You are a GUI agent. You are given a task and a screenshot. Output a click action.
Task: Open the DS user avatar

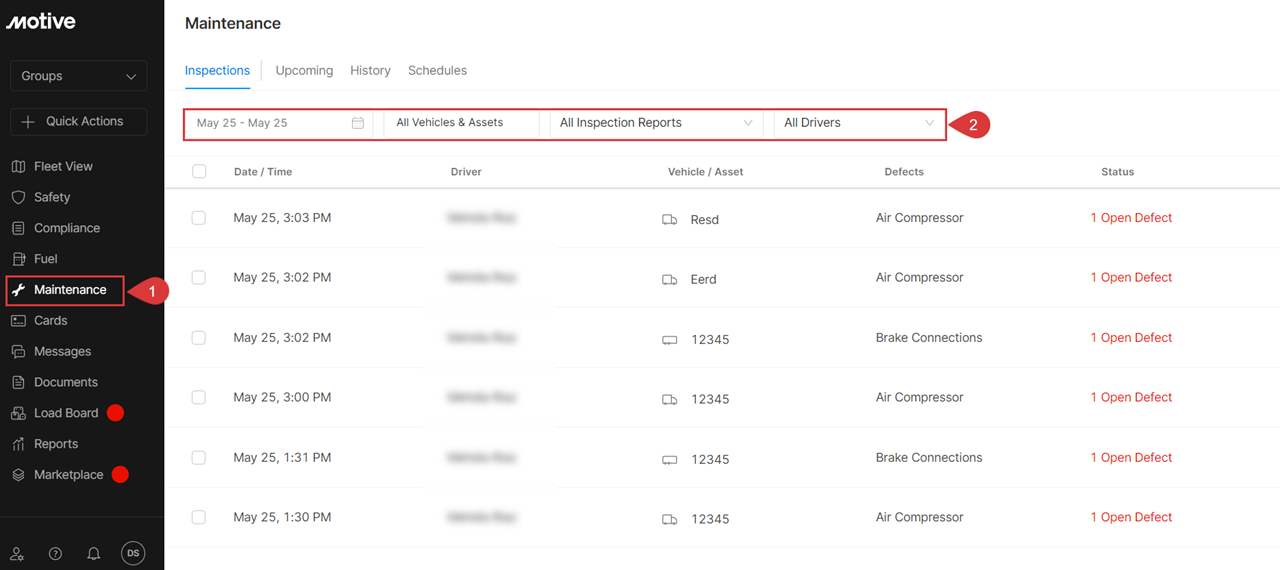point(133,553)
